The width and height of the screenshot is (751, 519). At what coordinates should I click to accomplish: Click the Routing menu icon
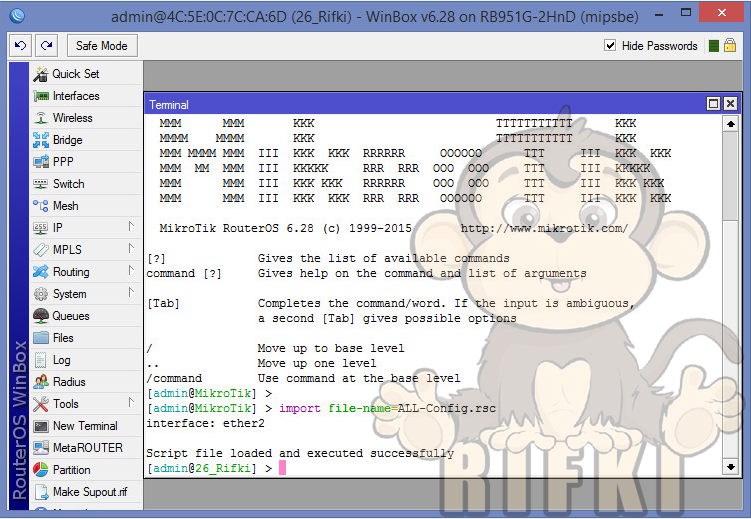(41, 272)
